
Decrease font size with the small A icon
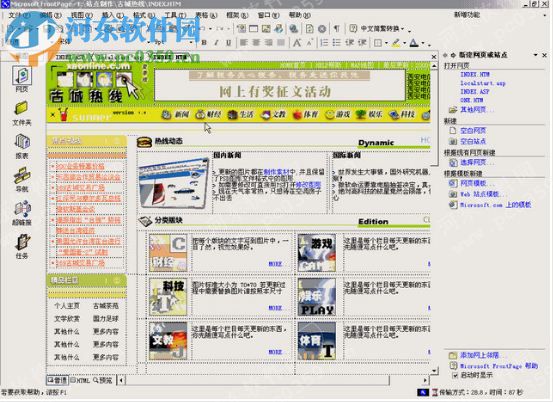tap(310, 43)
